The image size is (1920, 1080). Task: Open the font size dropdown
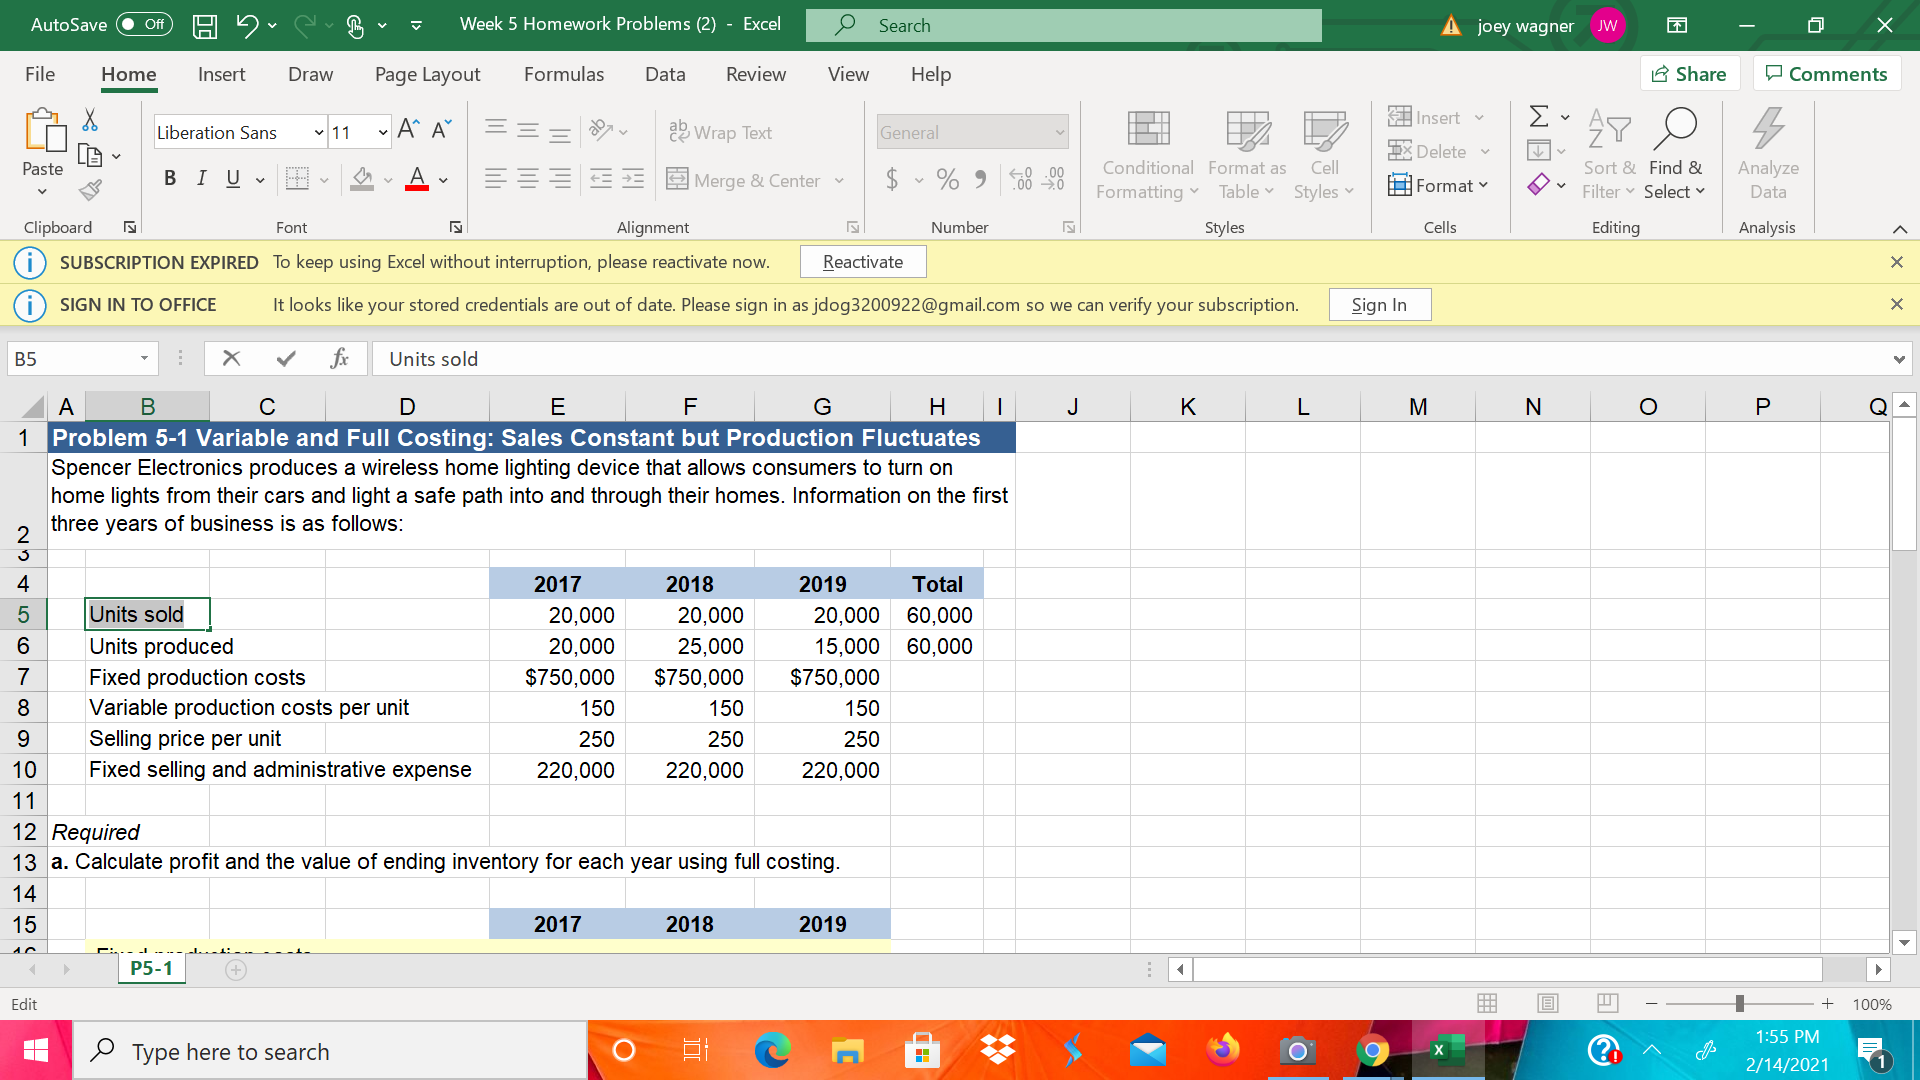coord(381,131)
